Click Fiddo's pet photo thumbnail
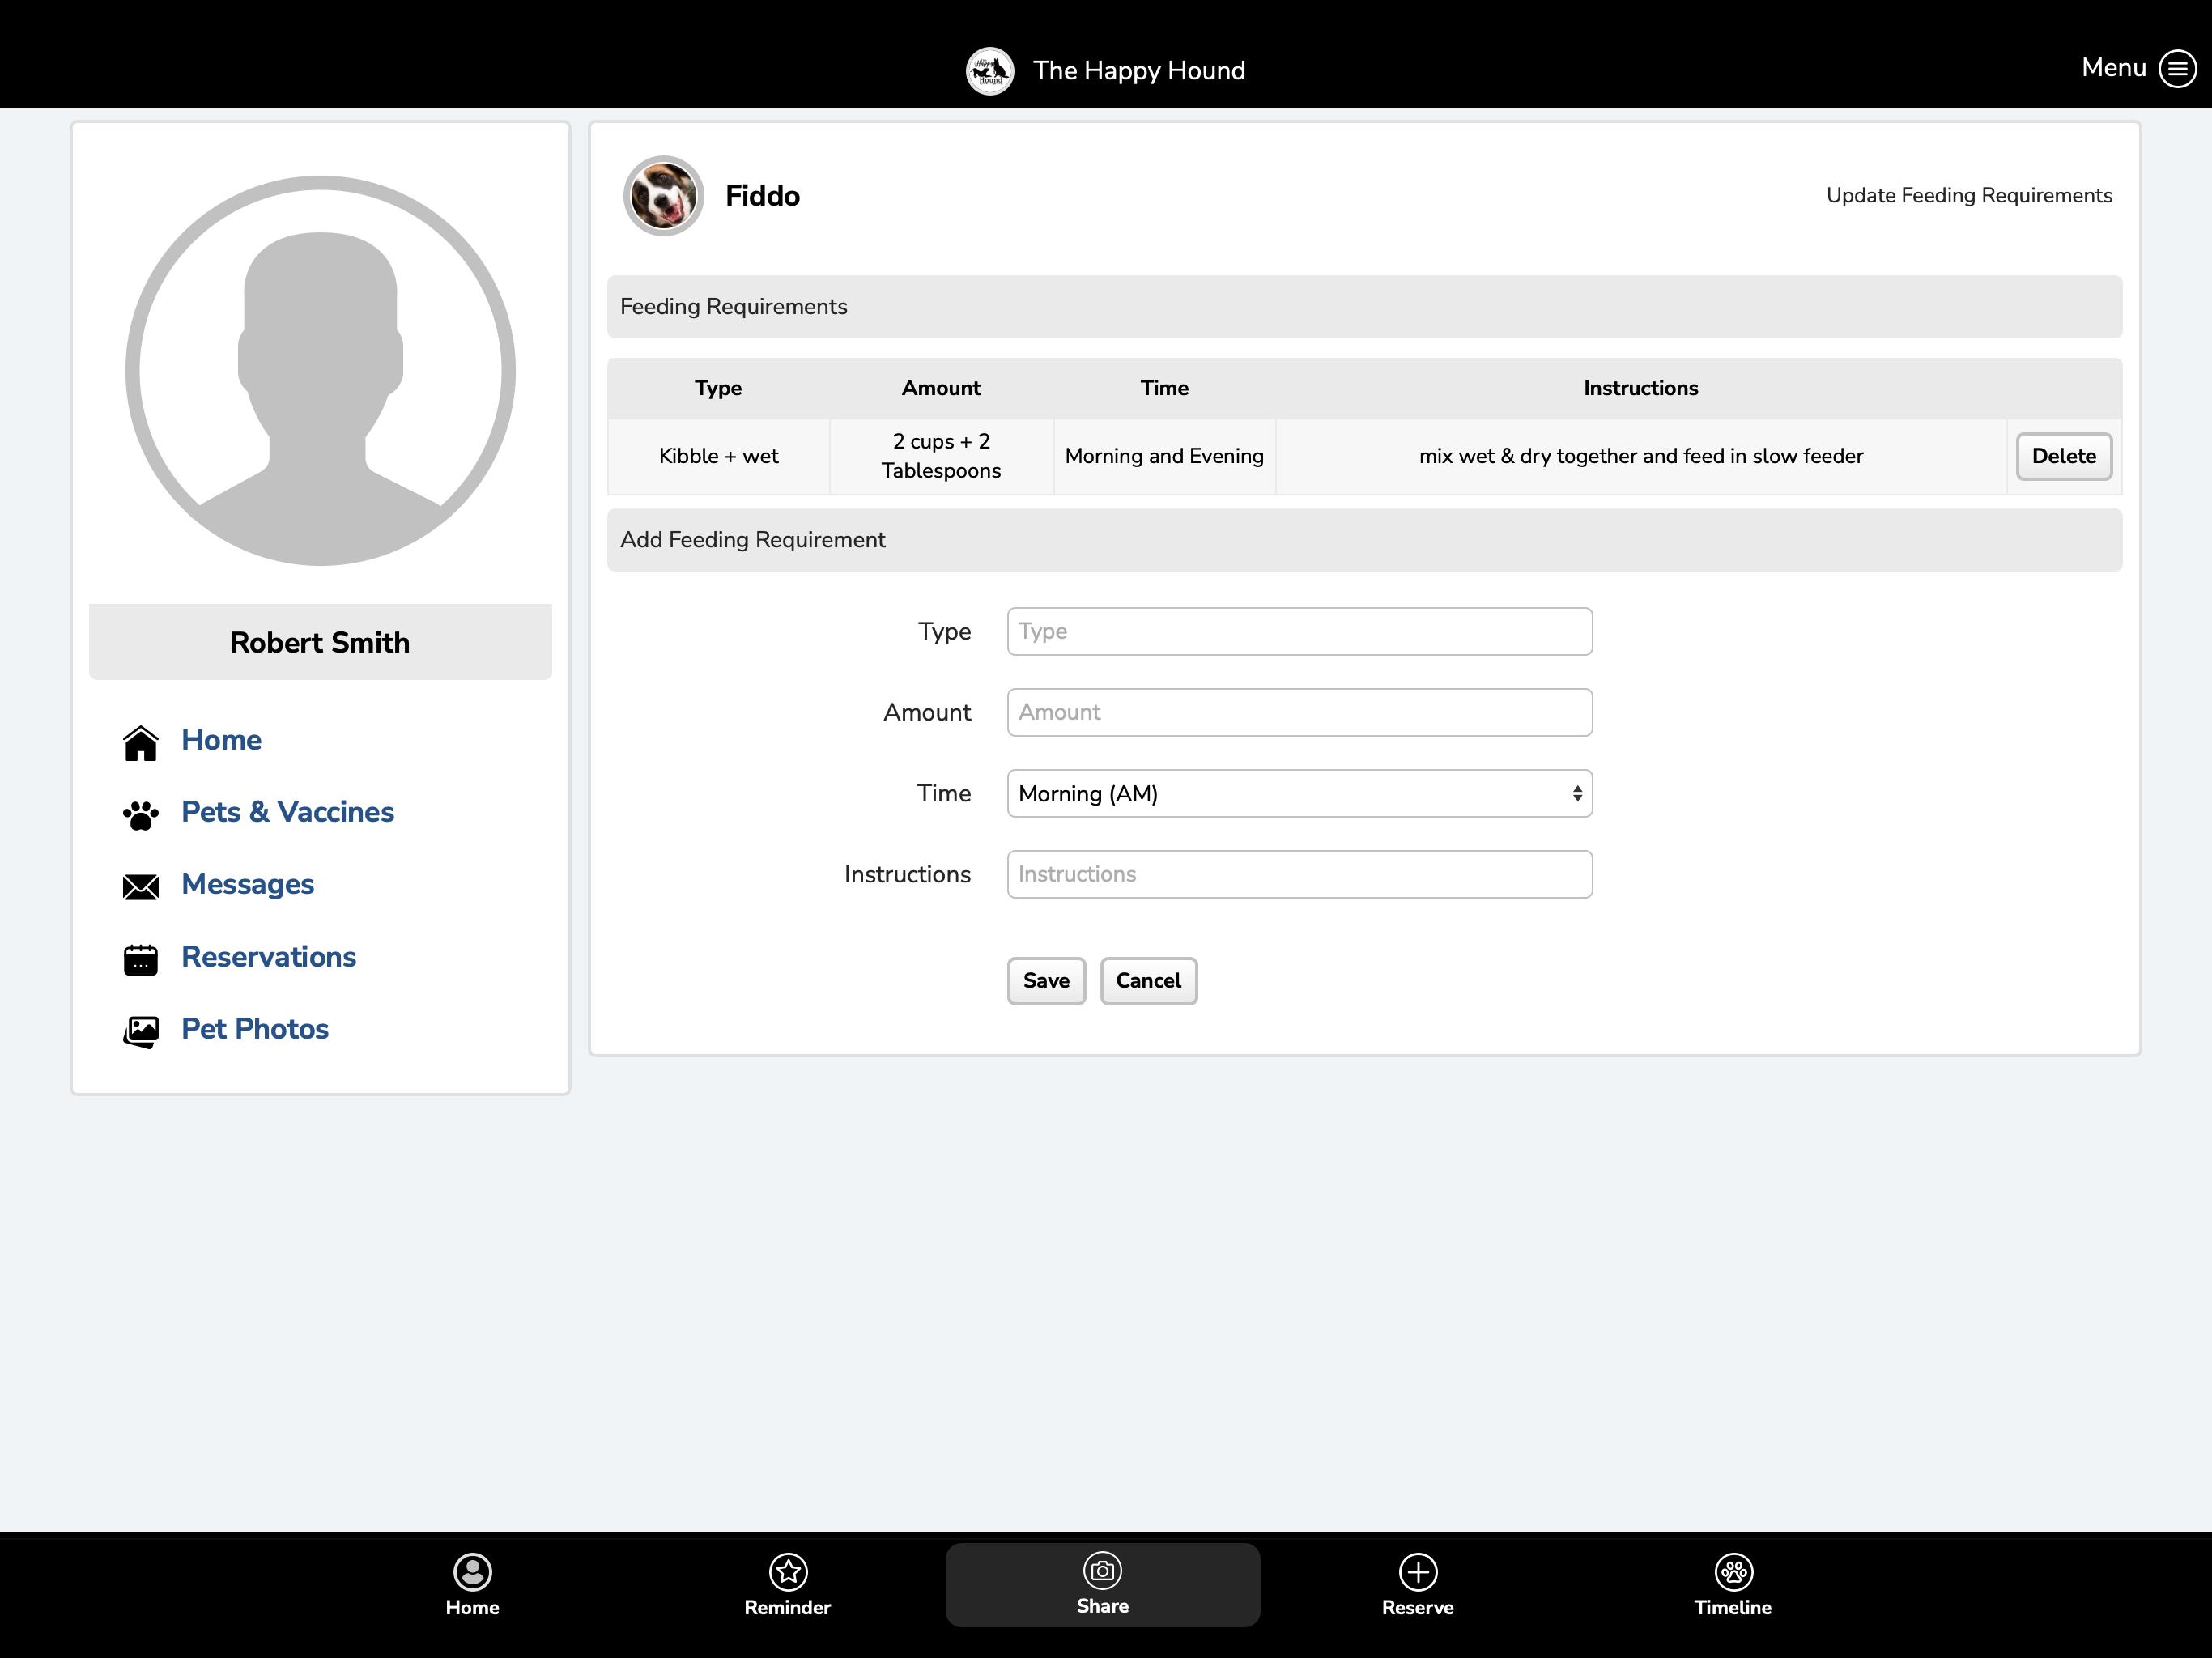The image size is (2212, 1658). (664, 196)
